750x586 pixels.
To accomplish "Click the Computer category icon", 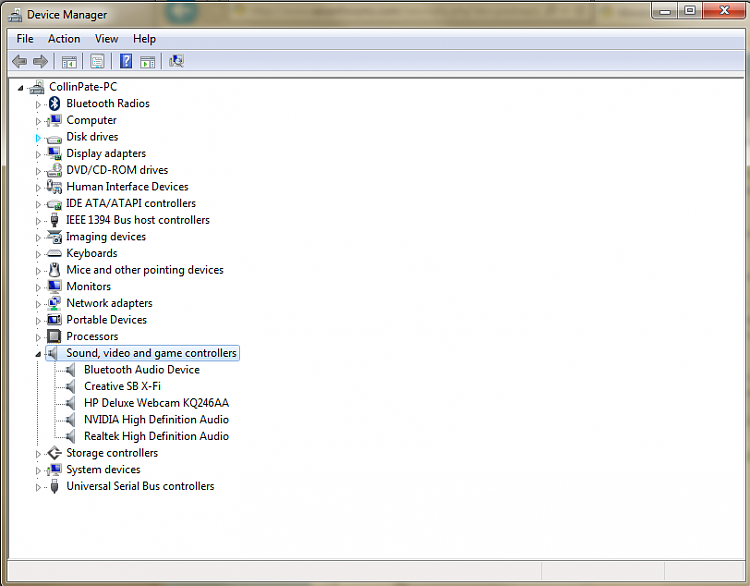I will [55, 120].
